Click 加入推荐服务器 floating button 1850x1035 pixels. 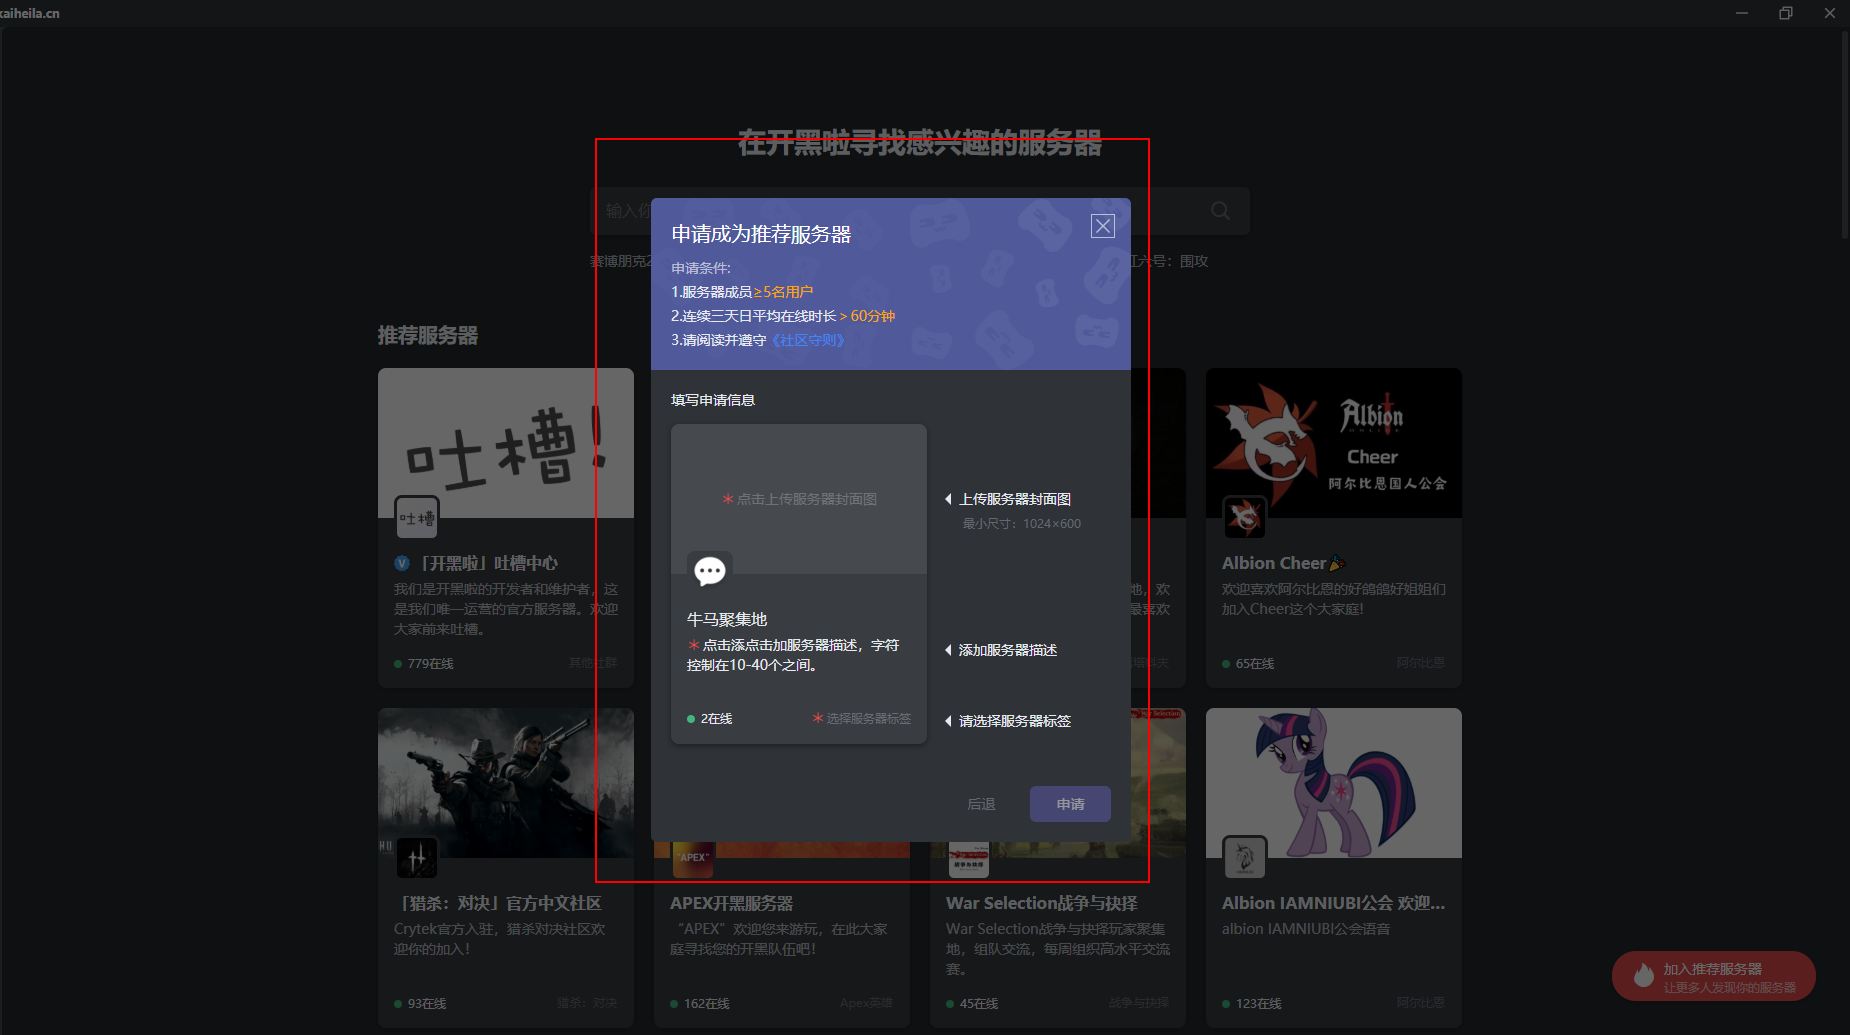click(1714, 976)
